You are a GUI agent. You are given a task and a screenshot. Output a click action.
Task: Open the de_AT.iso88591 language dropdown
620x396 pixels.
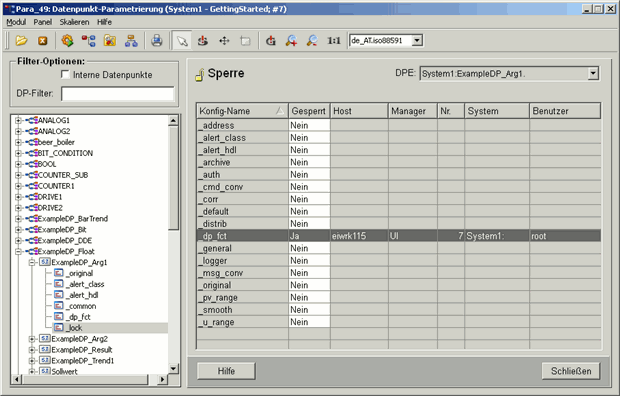point(417,40)
